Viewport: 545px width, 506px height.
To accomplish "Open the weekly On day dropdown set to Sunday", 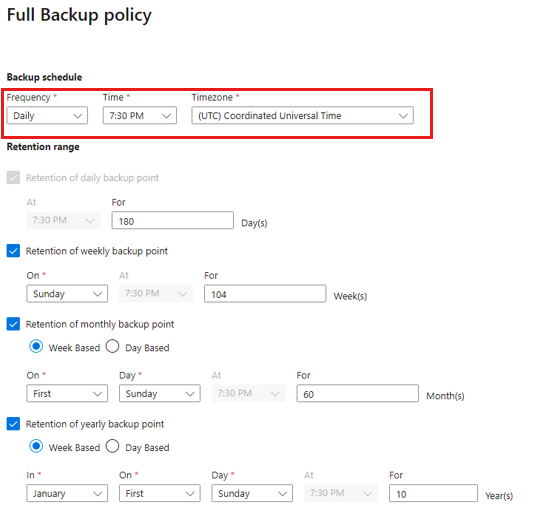I will pos(67,294).
